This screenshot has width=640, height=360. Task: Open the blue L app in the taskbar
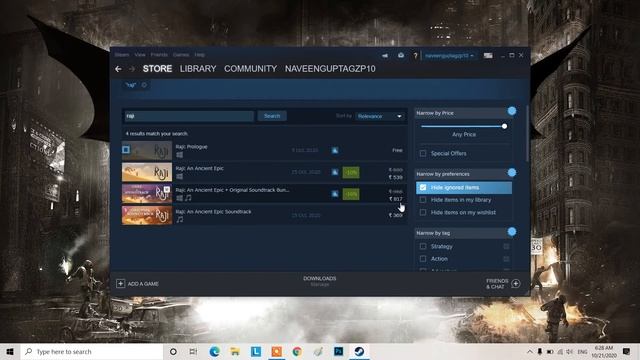(x=256, y=351)
